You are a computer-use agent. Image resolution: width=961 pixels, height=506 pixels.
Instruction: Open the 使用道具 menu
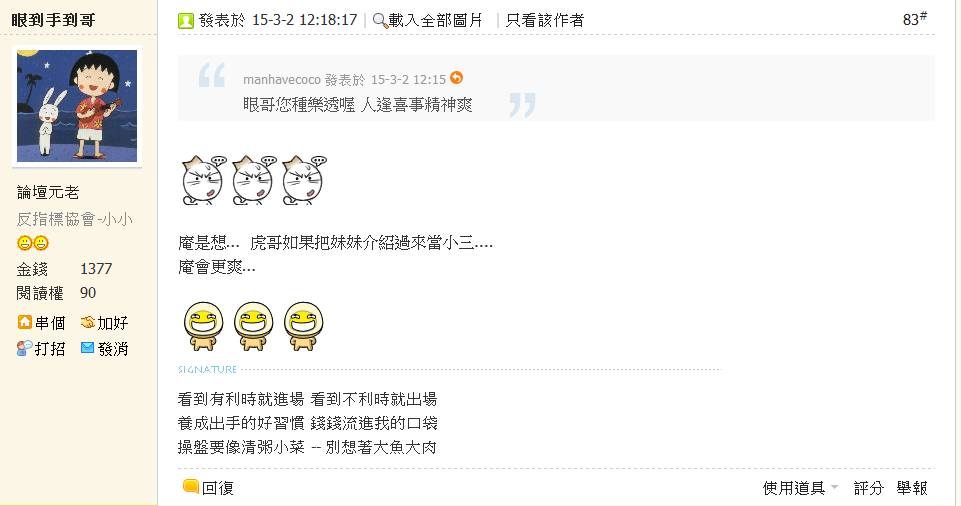pos(794,488)
